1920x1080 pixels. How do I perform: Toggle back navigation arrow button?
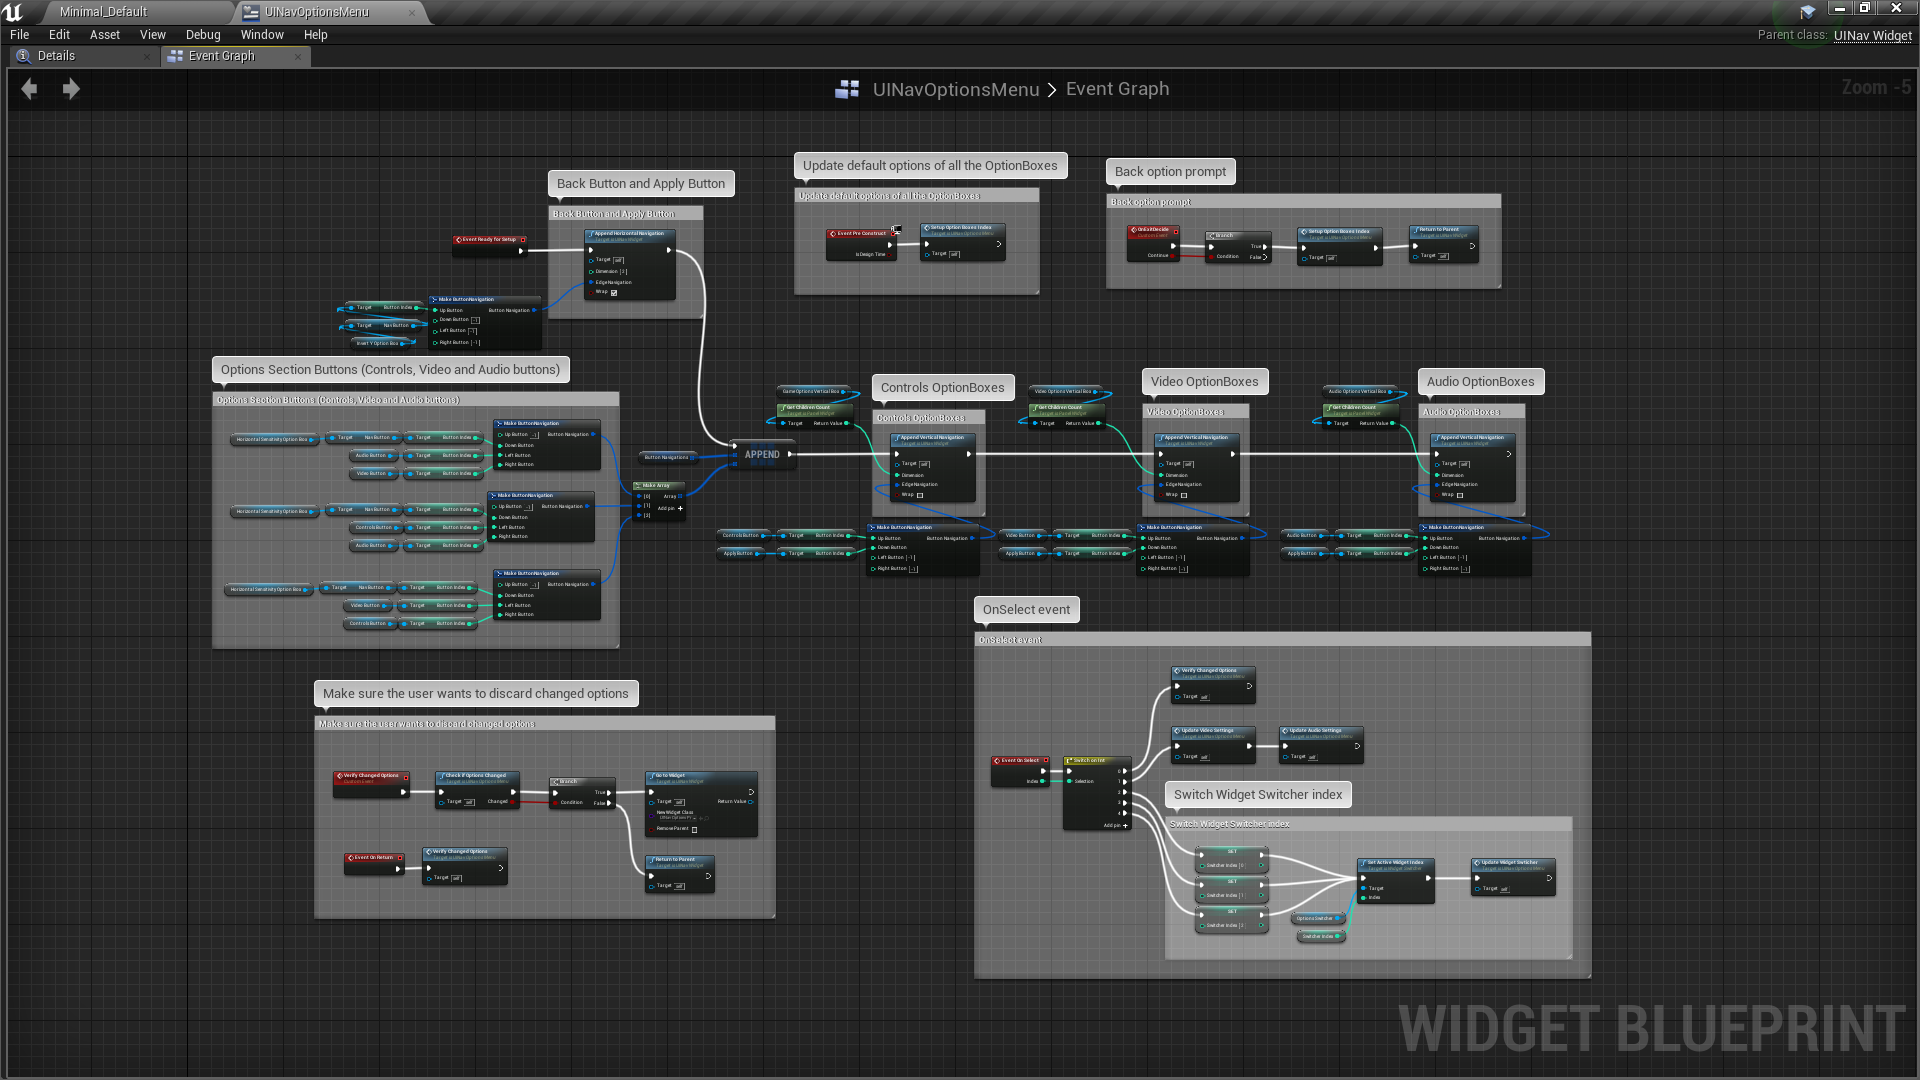click(29, 88)
